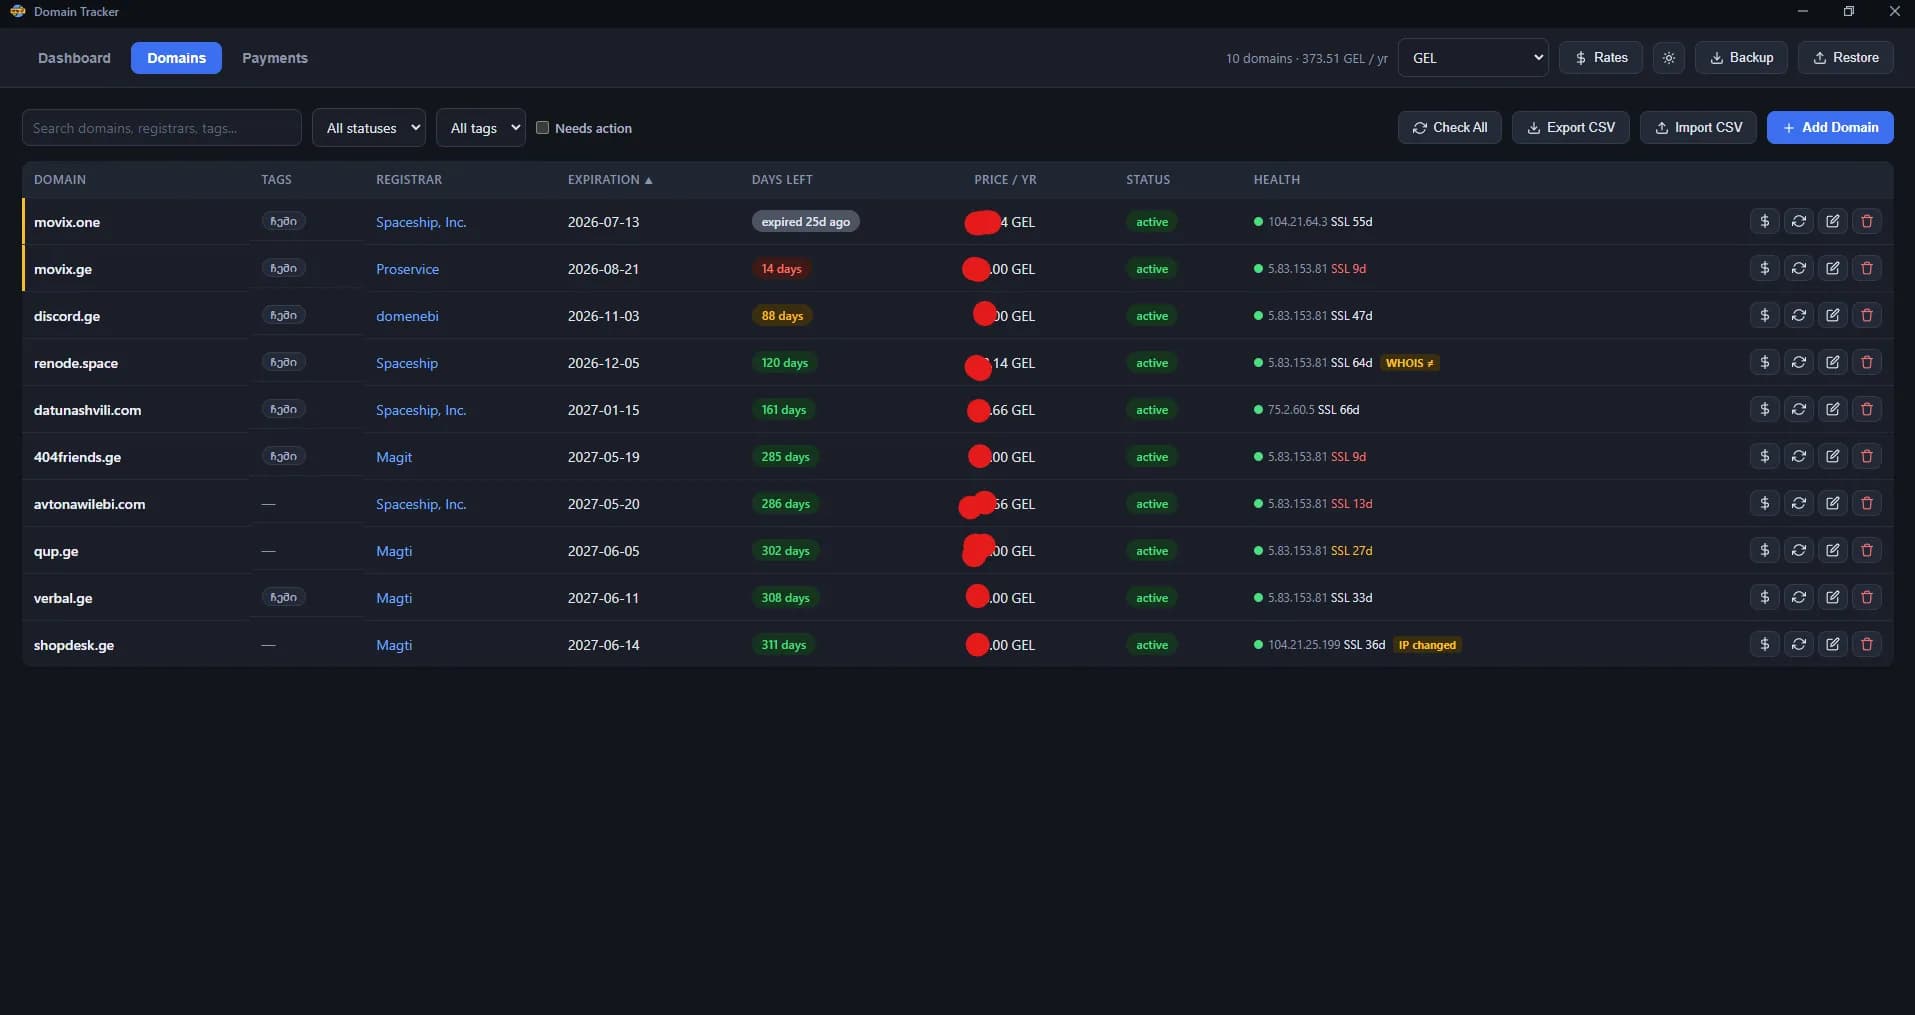
Task: Open the Proservice registrar link
Action: (407, 269)
